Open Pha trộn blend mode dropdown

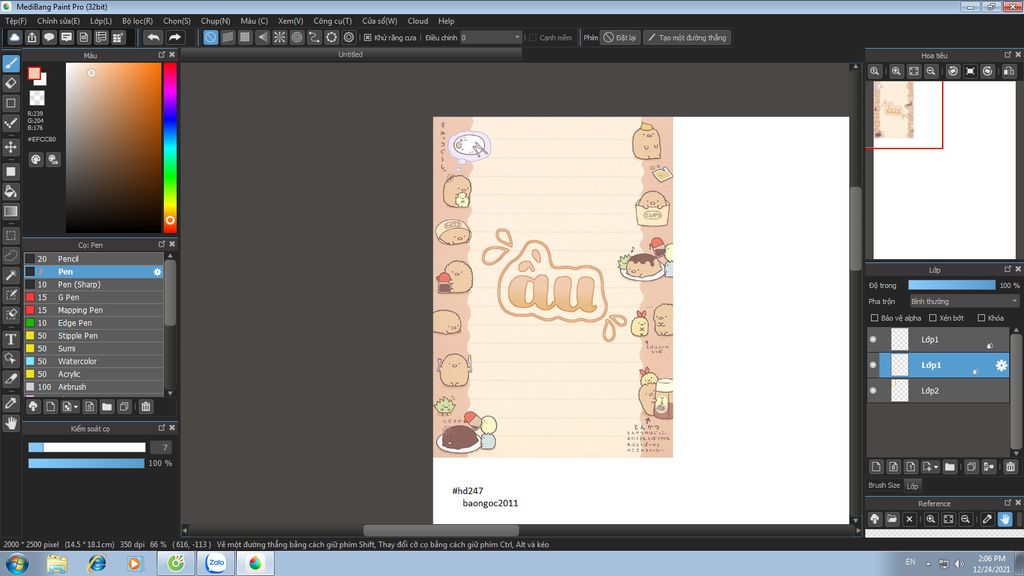tap(964, 301)
